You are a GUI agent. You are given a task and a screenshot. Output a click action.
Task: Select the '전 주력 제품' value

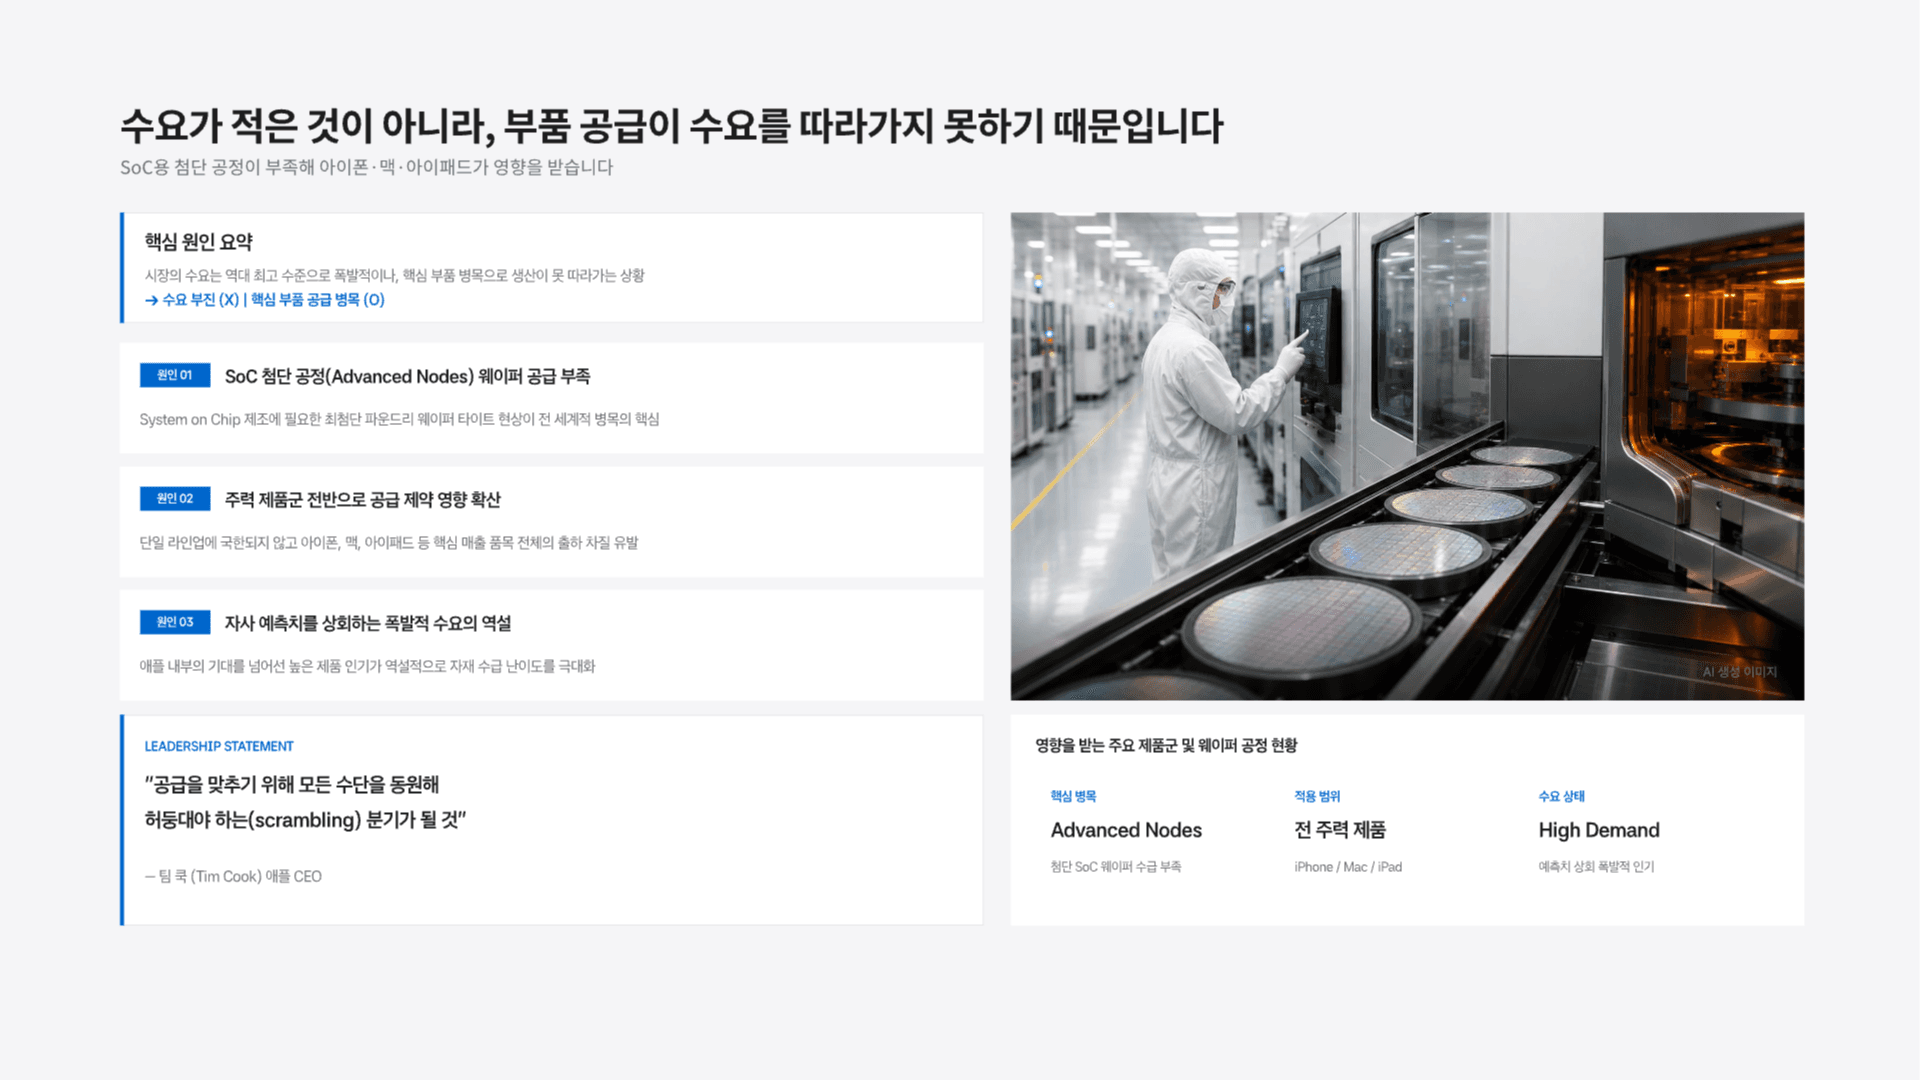pos(1340,830)
